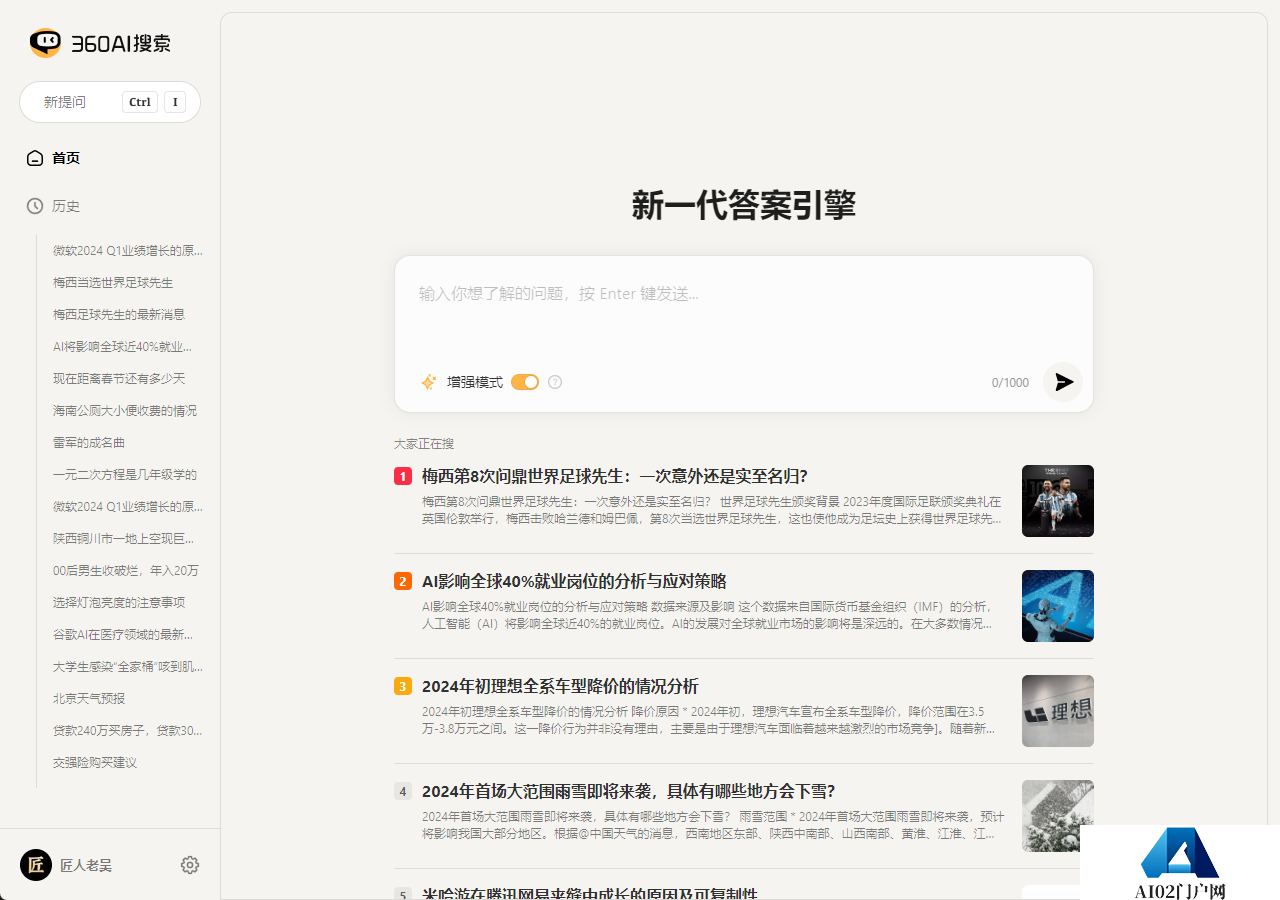The image size is (1280, 900).
Task: Click the 首页 home icon
Action: click(35, 158)
